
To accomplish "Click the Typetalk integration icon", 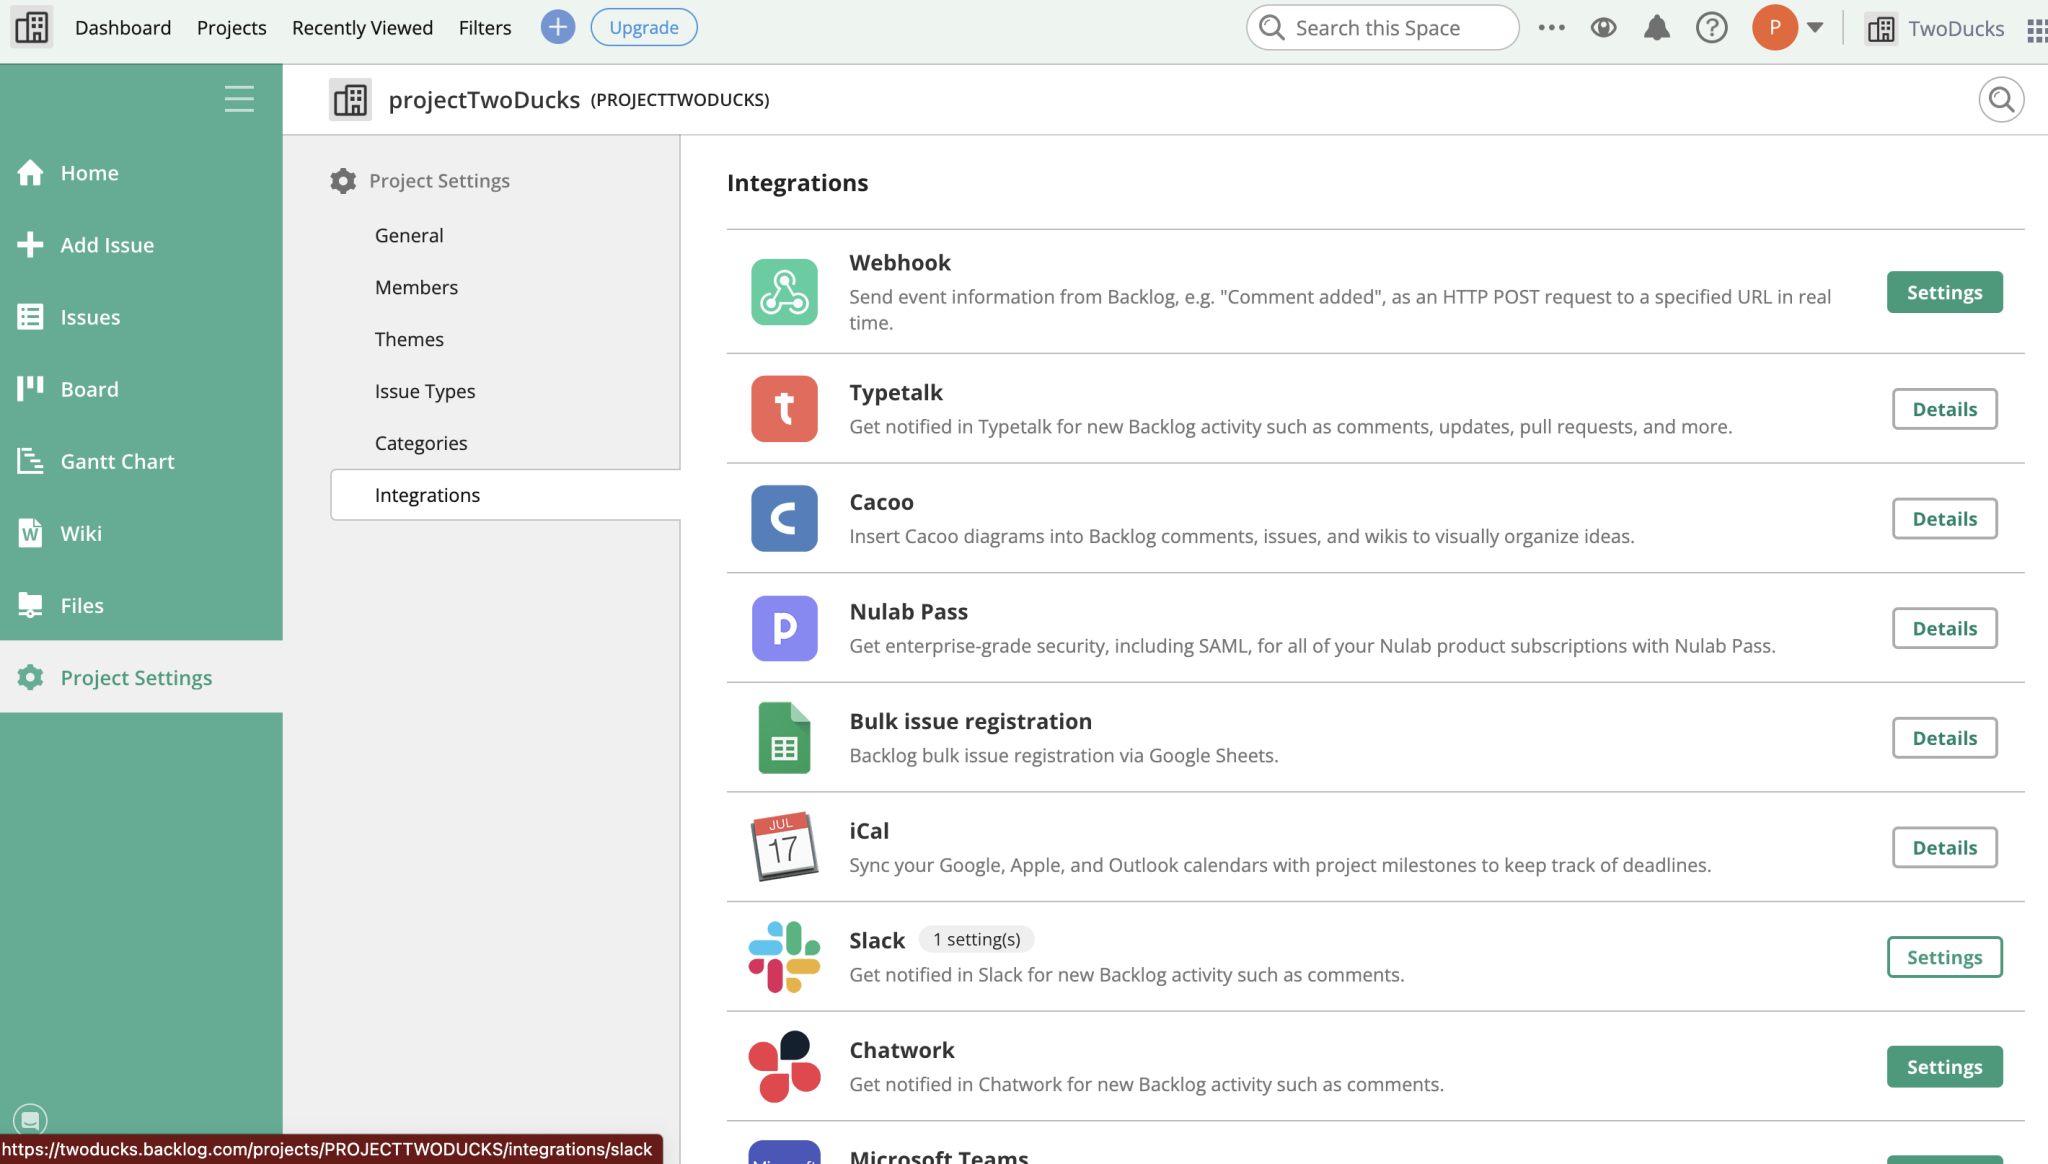I will [784, 408].
